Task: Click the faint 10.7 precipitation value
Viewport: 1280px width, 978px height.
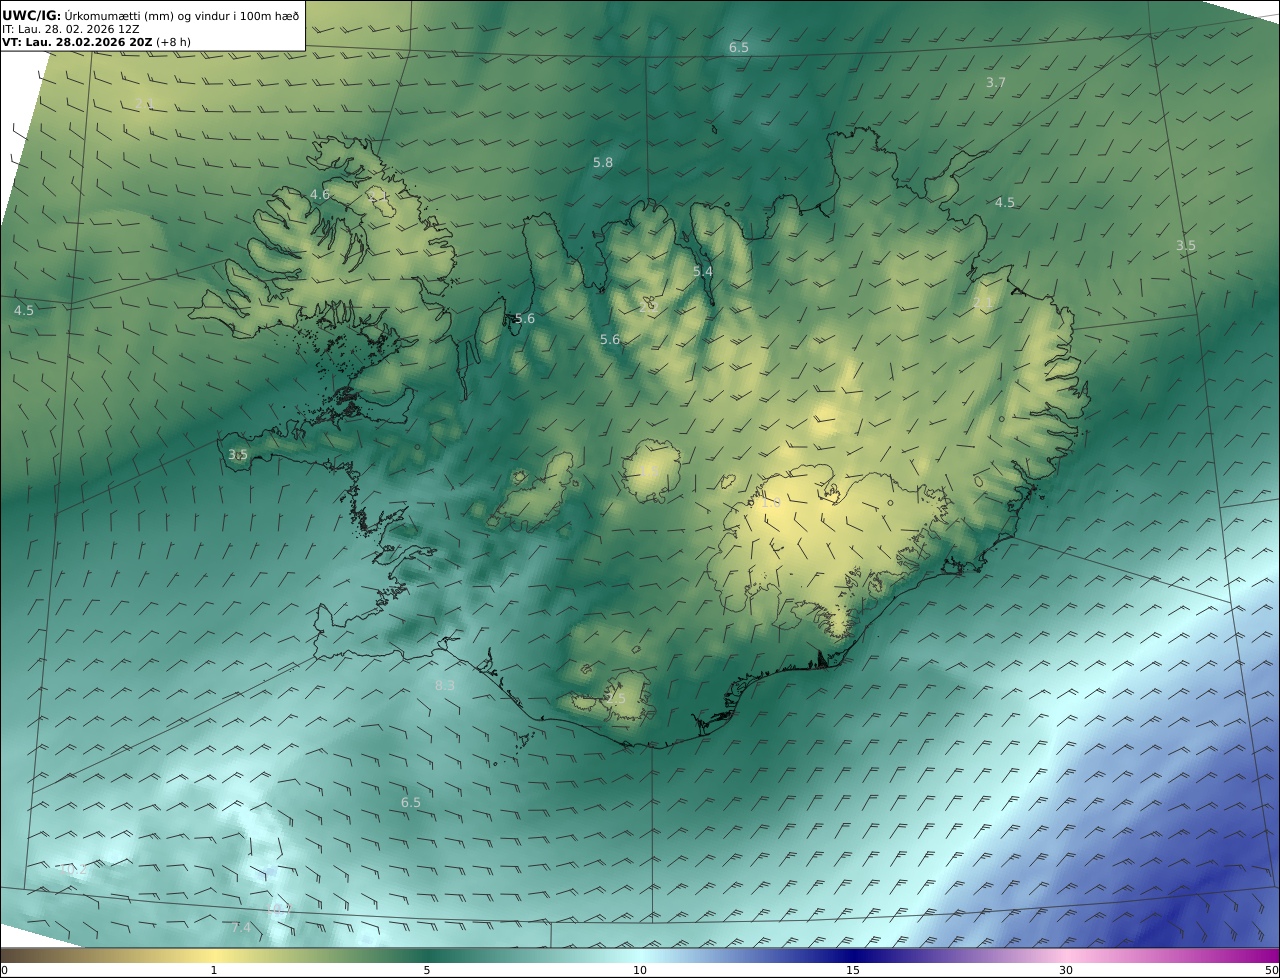Action: (278, 910)
